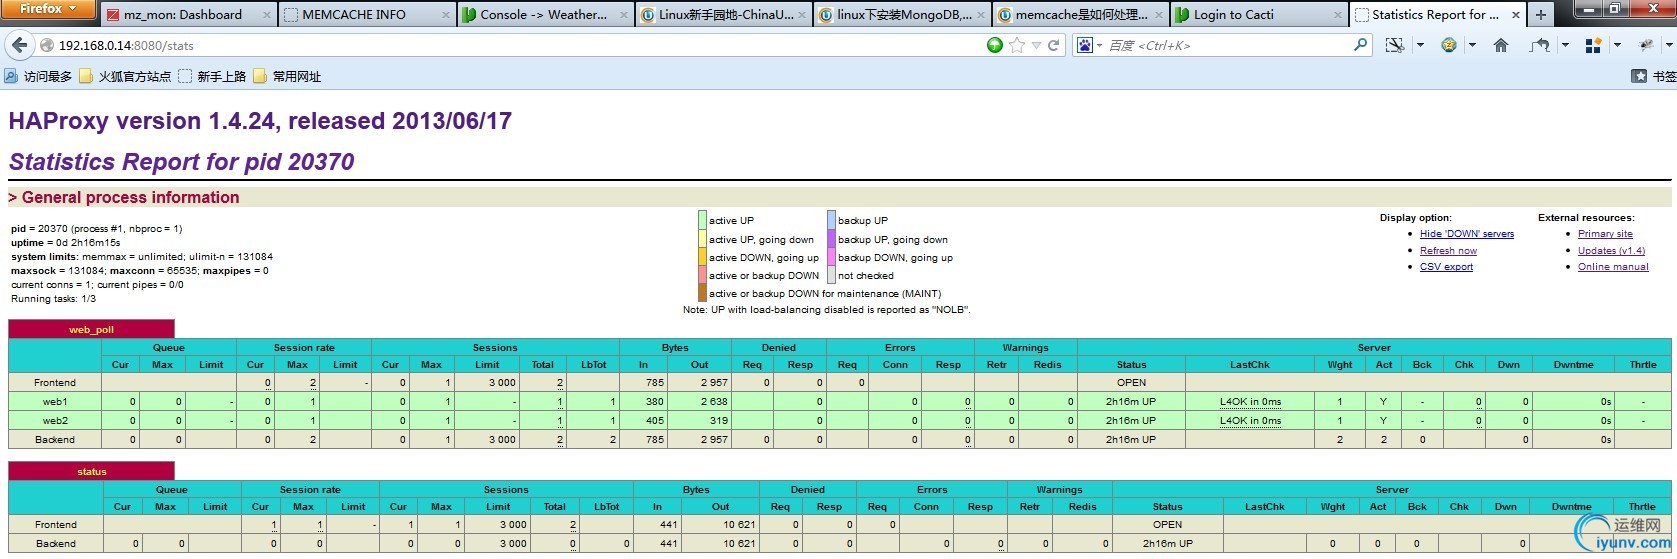The width and height of the screenshot is (1677, 559).
Task: Click the active UP green legend swatch
Action: coord(702,220)
